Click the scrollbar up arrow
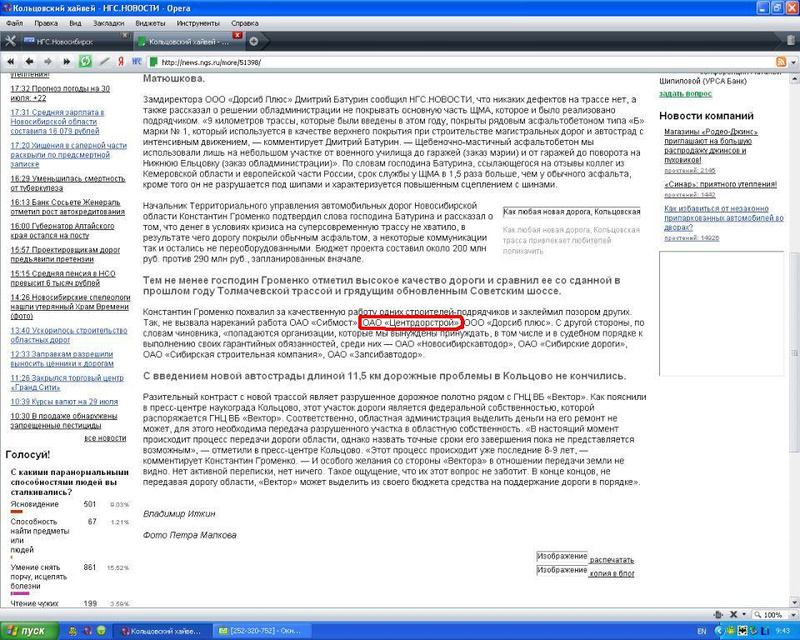 (x=794, y=80)
